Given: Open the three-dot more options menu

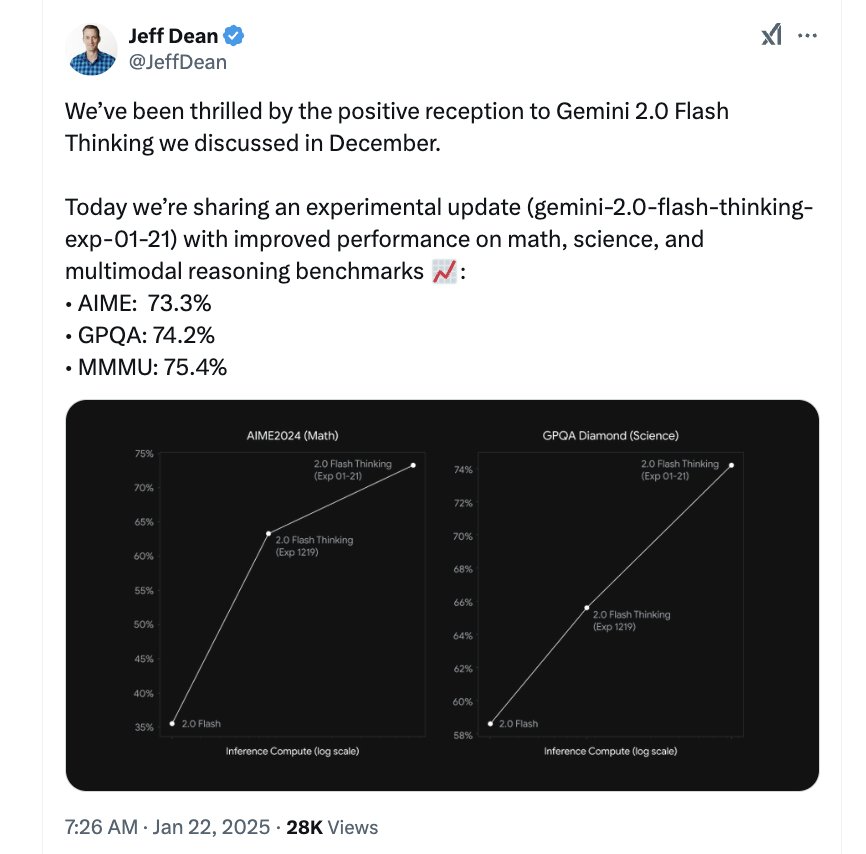Looking at the screenshot, I should click(807, 36).
